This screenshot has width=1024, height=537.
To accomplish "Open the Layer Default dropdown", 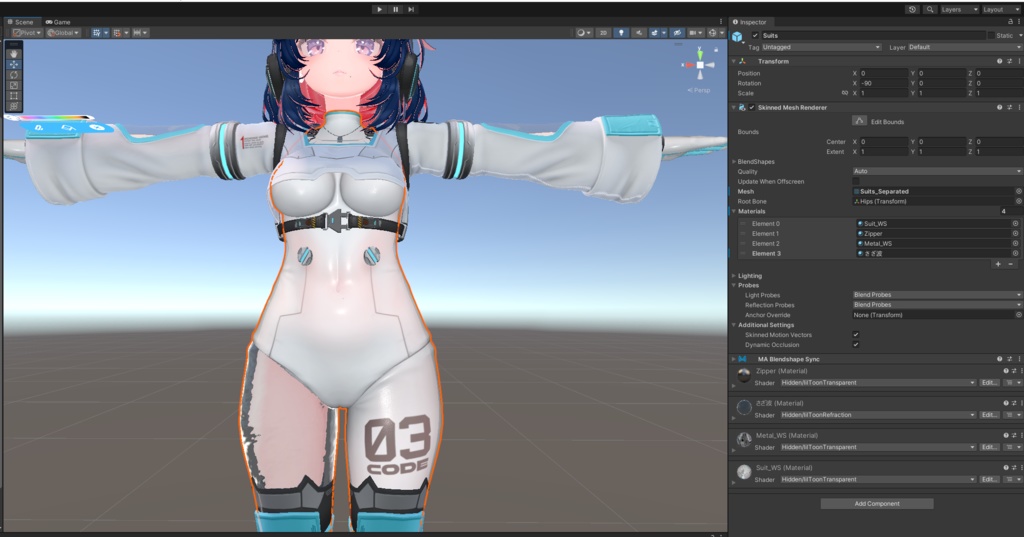I will point(964,47).
